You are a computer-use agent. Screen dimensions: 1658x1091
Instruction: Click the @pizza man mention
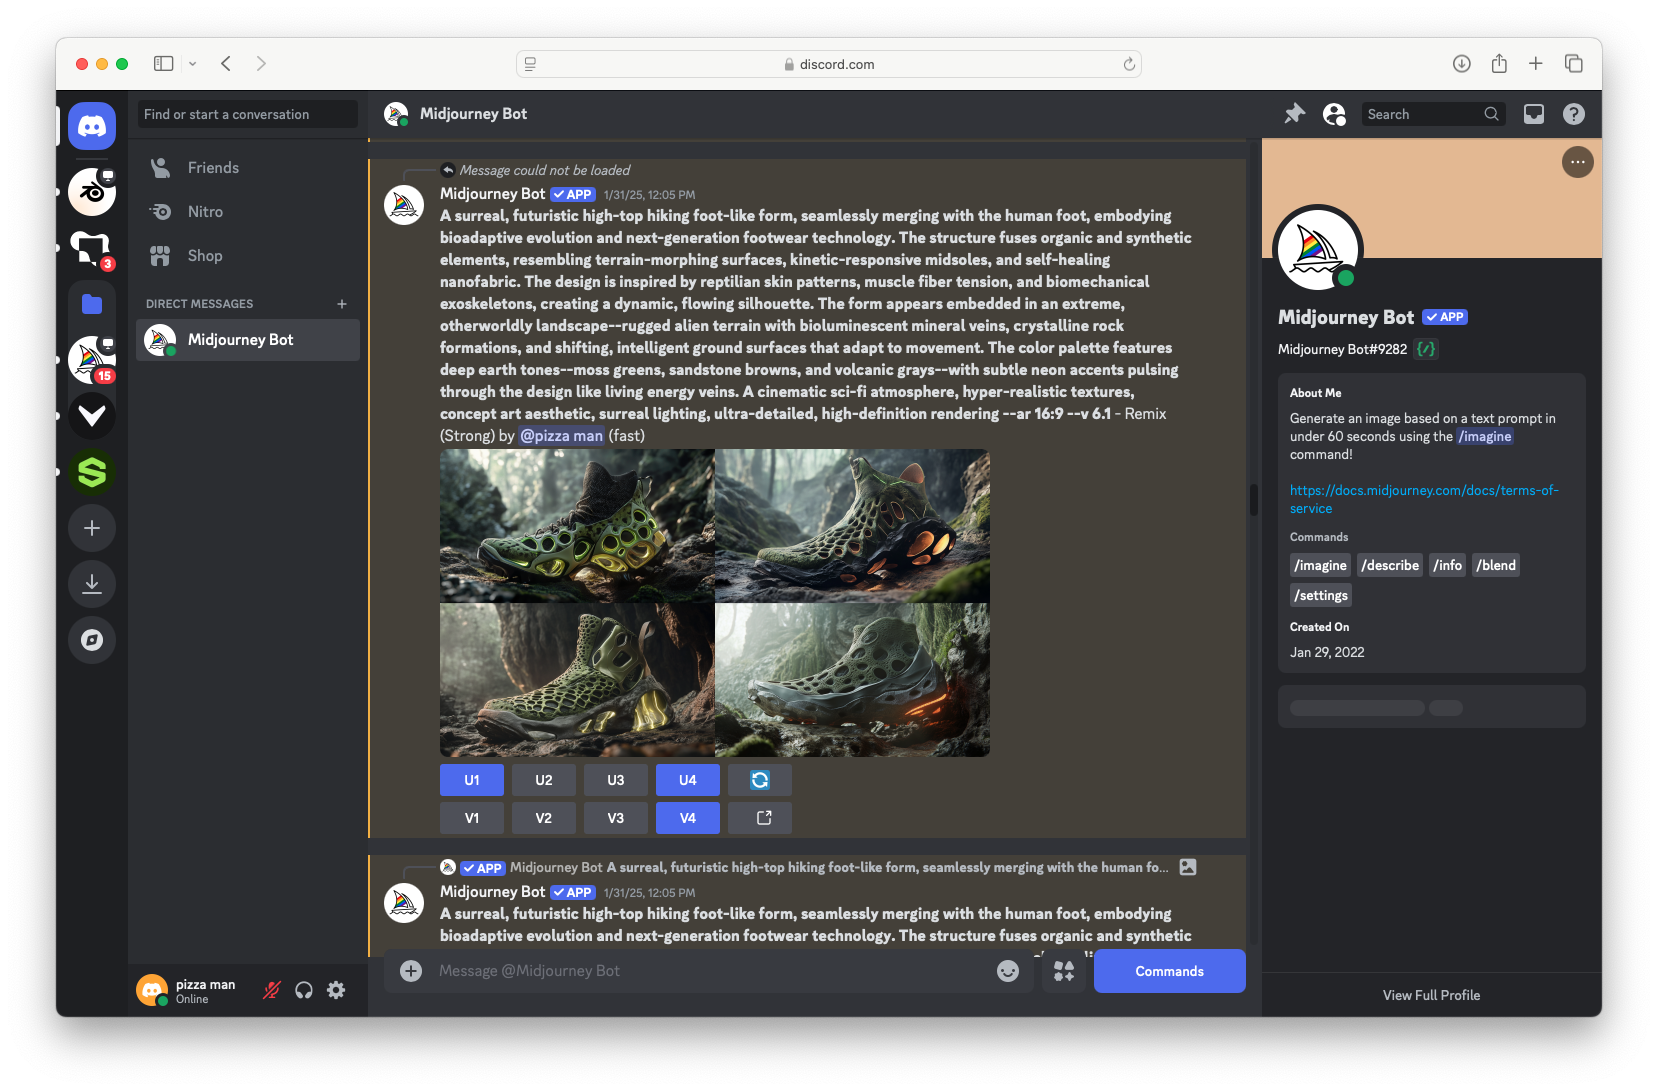coord(562,436)
